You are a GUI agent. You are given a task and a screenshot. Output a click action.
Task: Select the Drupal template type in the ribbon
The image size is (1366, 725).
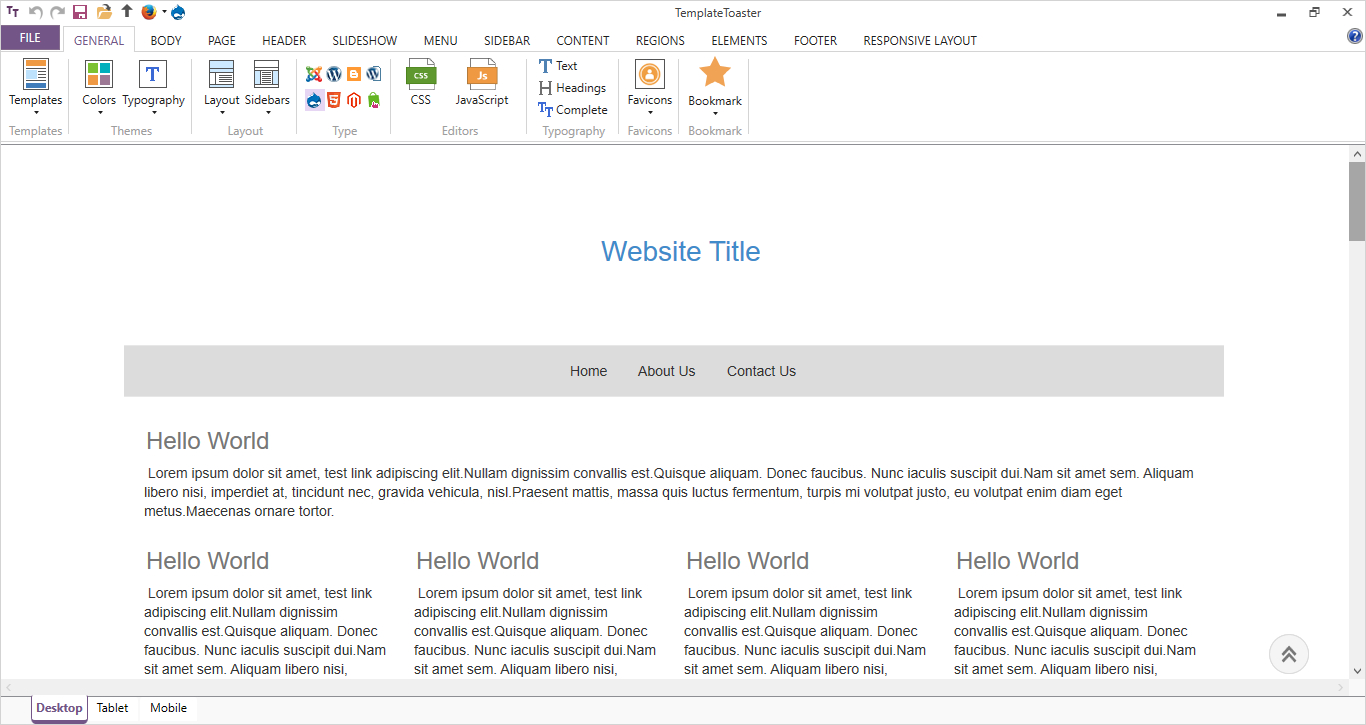tap(314, 100)
